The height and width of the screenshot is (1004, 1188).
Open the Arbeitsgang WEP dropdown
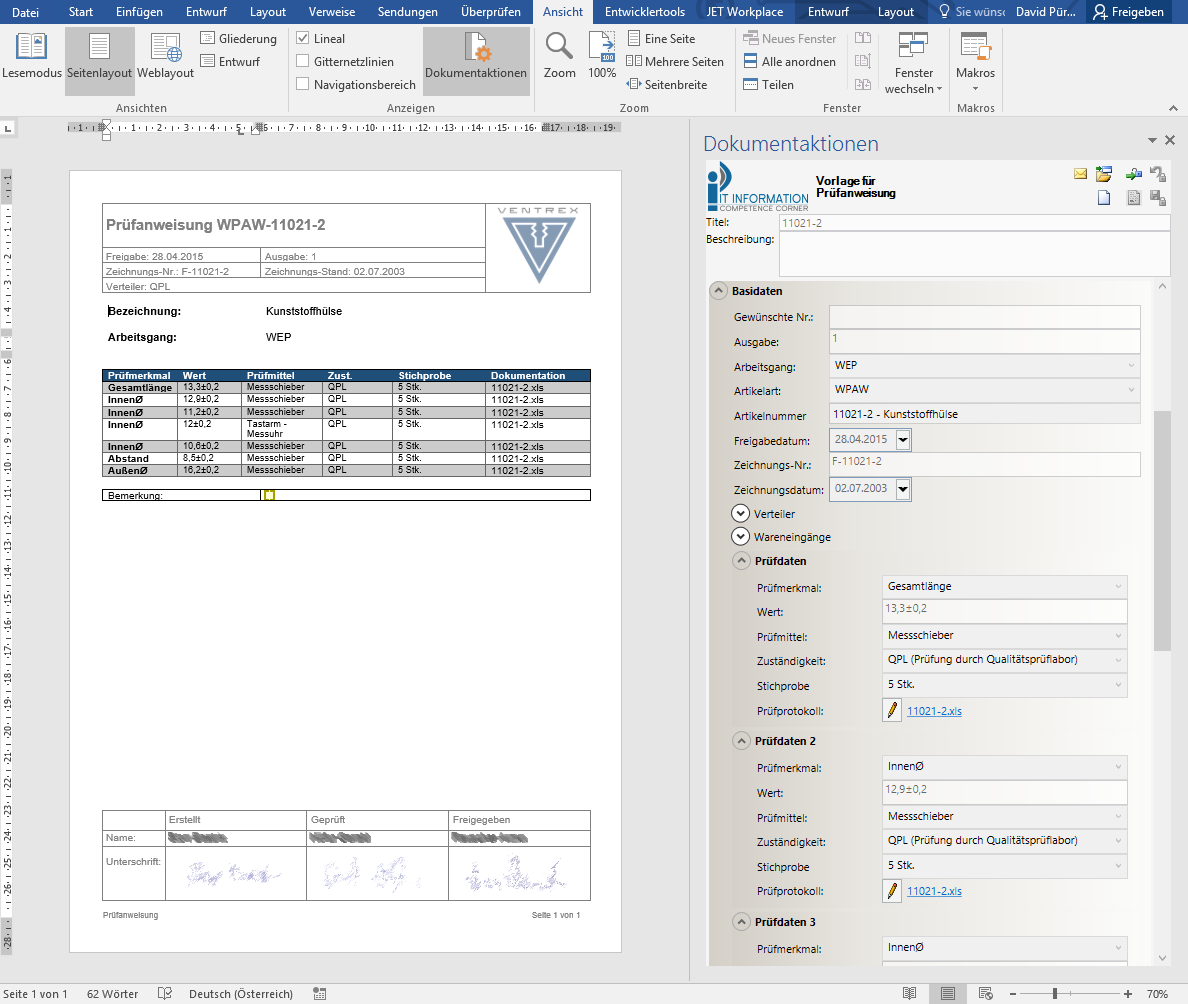[x=1131, y=365]
